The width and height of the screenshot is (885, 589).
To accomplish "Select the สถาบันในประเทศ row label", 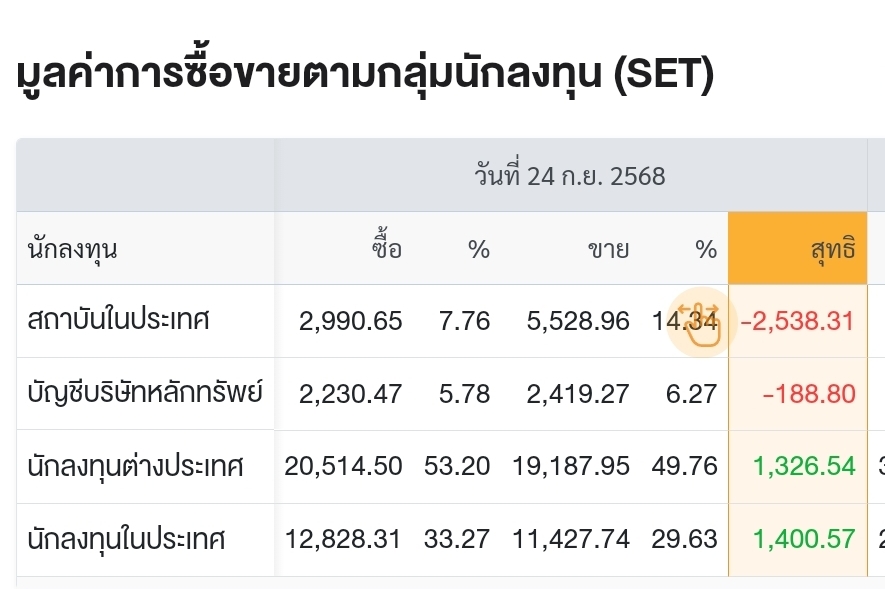I will 118,320.
